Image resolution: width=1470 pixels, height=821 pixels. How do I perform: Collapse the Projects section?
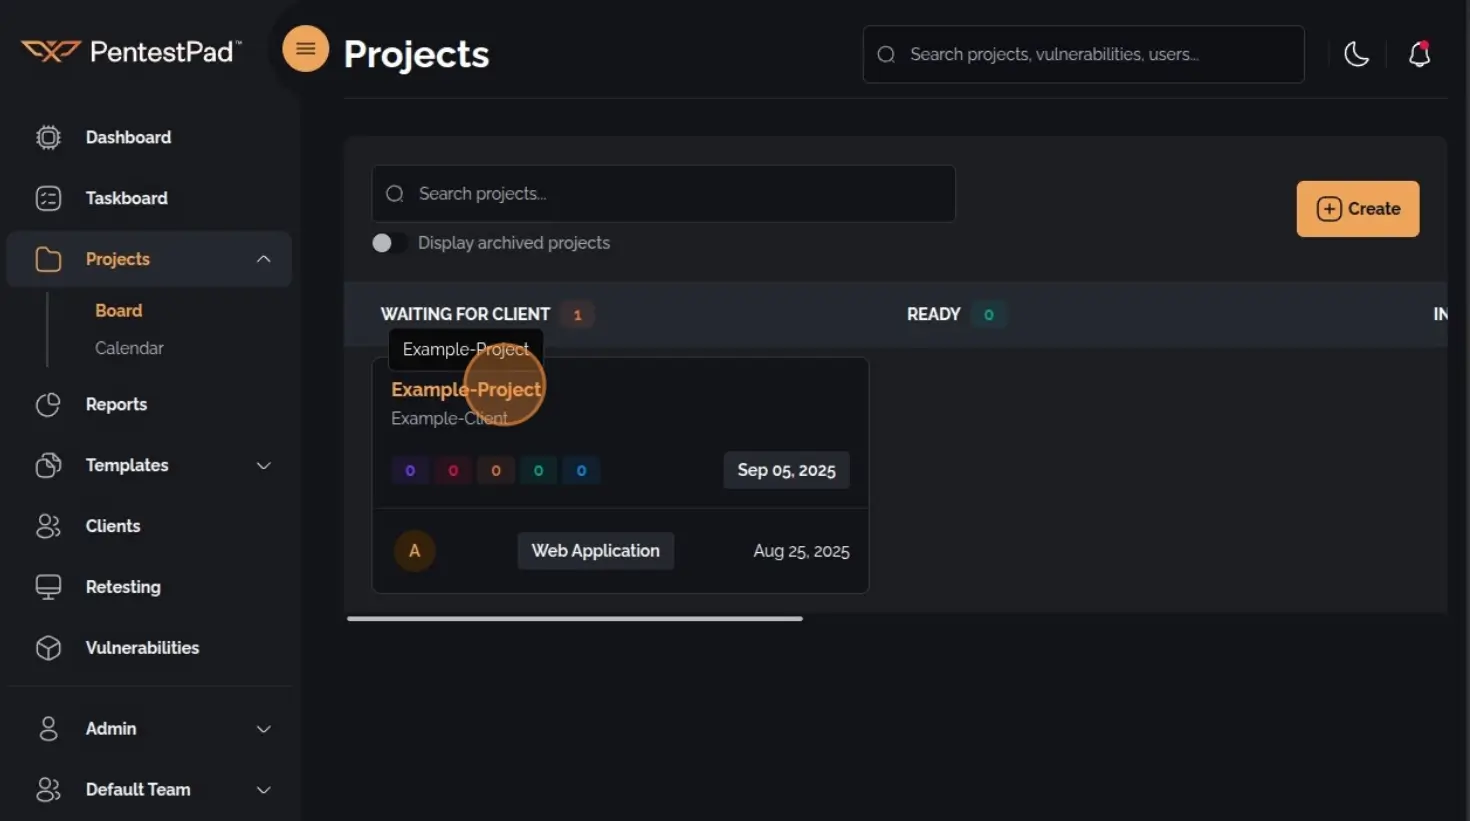pos(263,258)
